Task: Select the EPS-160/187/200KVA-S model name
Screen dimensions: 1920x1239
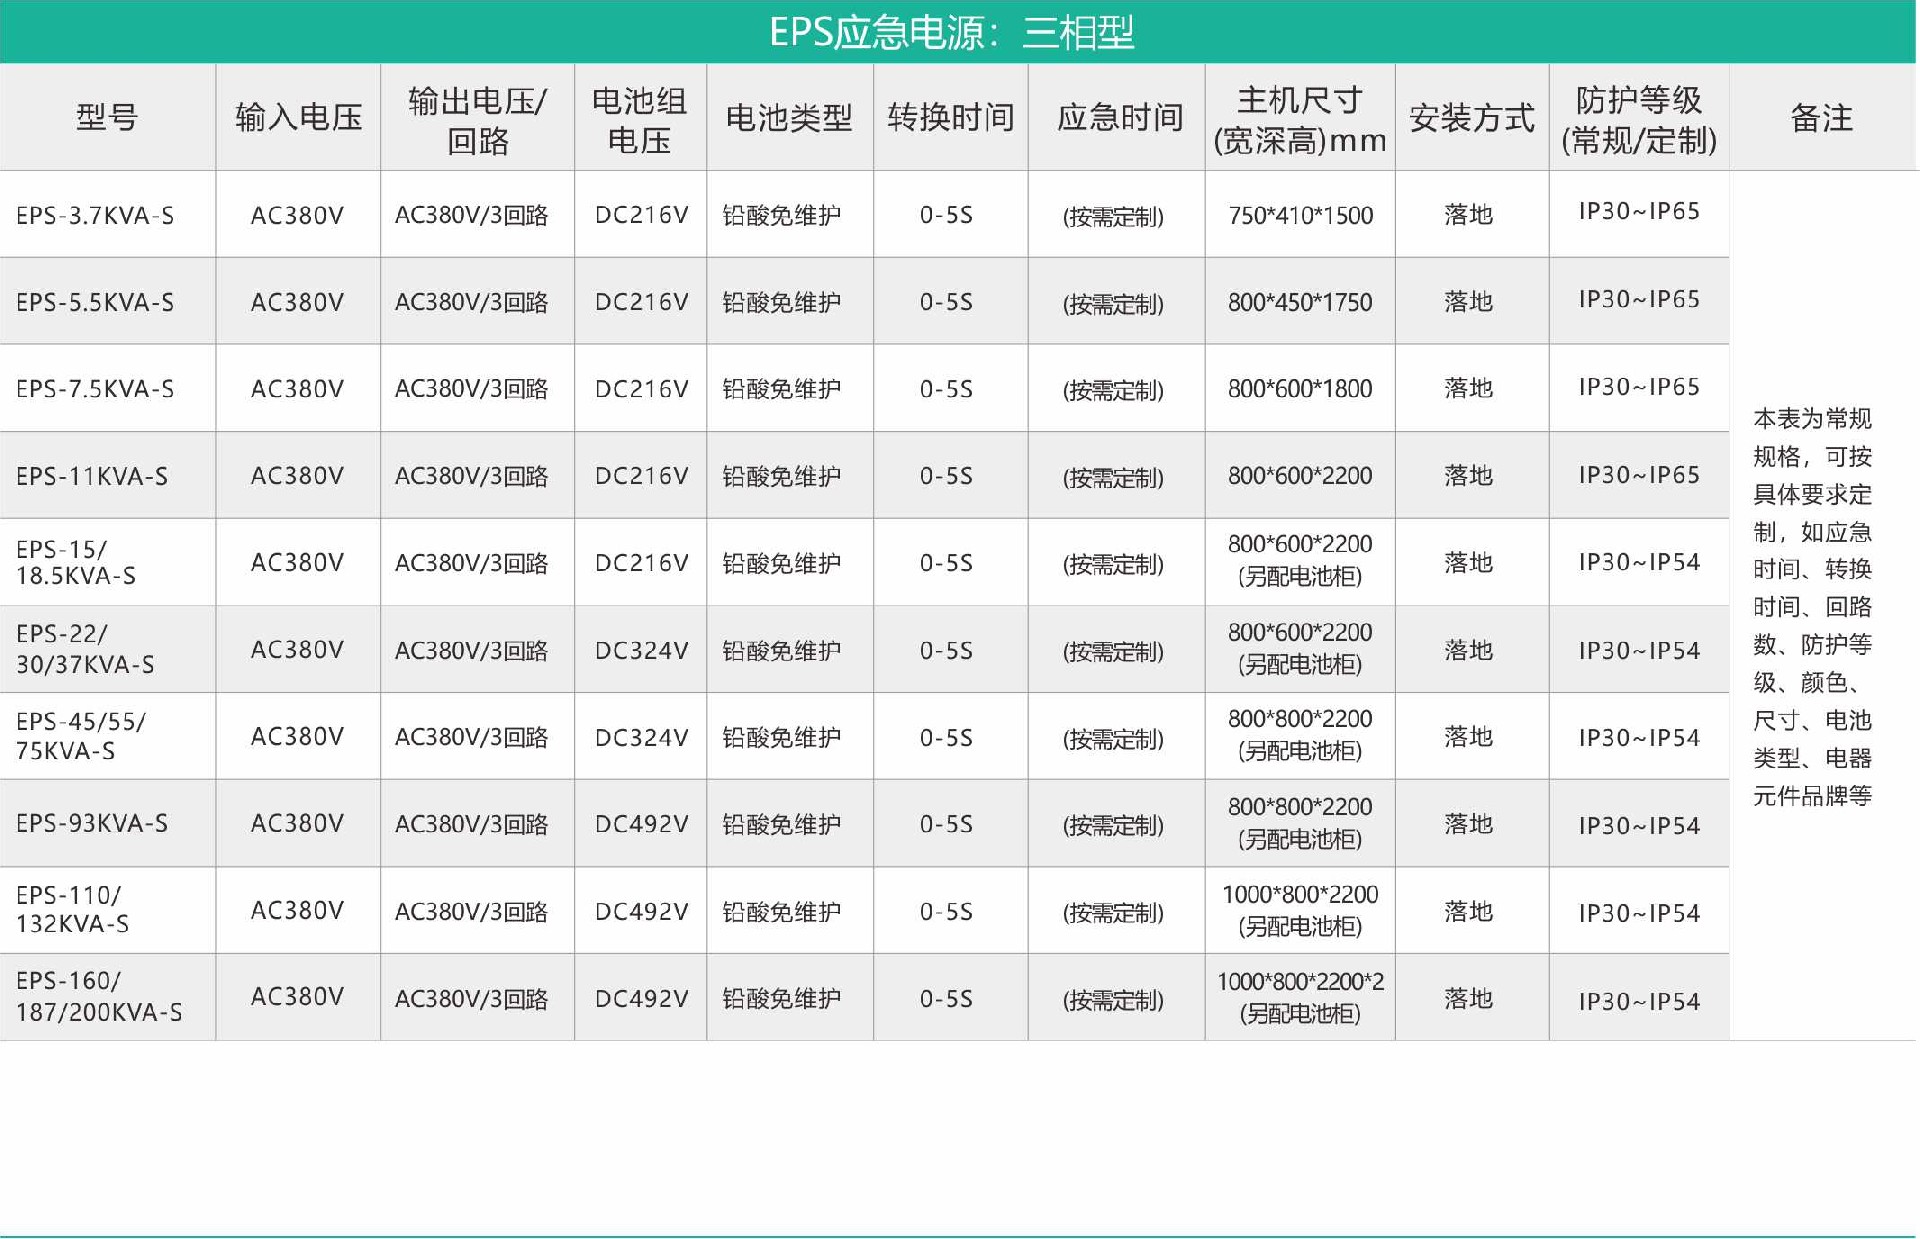Action: [x=100, y=997]
